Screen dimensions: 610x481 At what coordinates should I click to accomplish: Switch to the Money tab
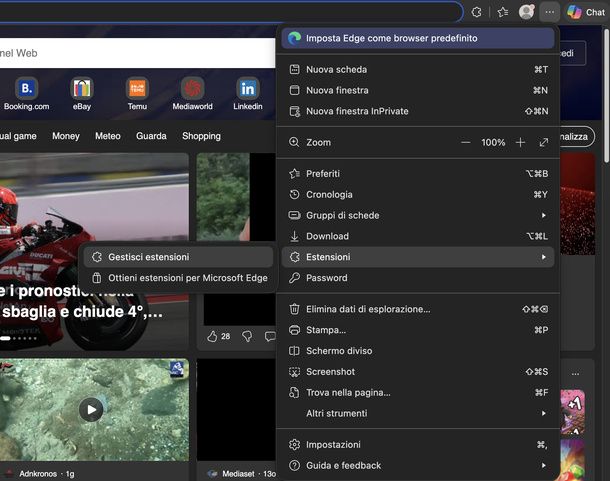[66, 136]
